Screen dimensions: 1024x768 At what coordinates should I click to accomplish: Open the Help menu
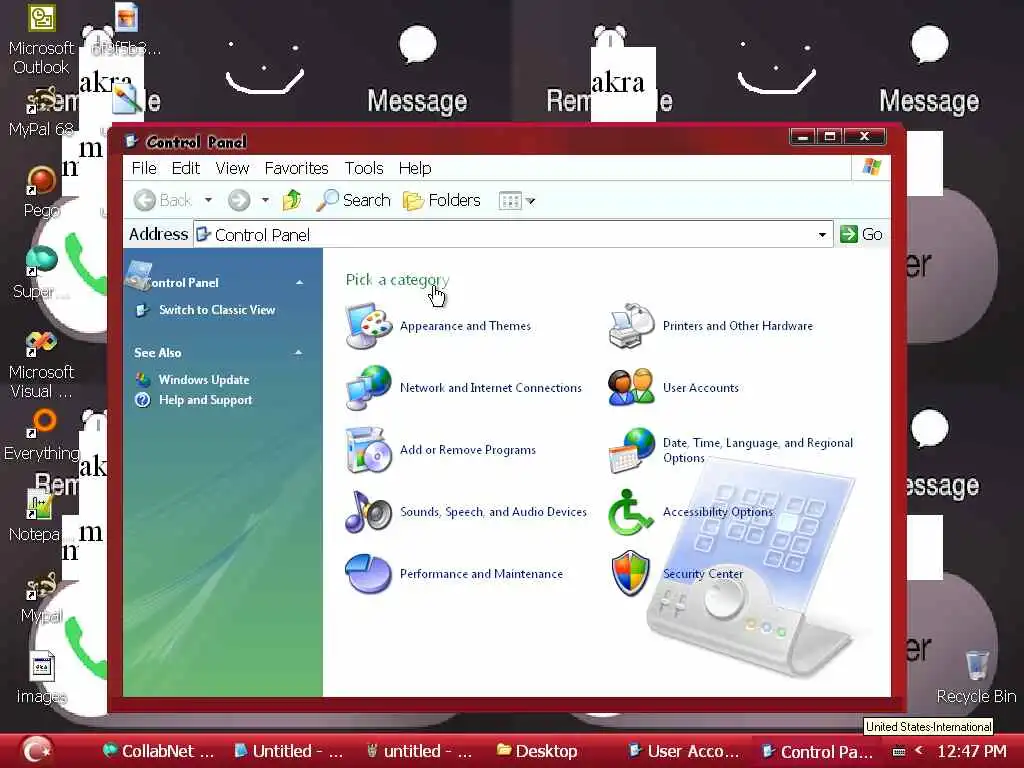pos(415,168)
